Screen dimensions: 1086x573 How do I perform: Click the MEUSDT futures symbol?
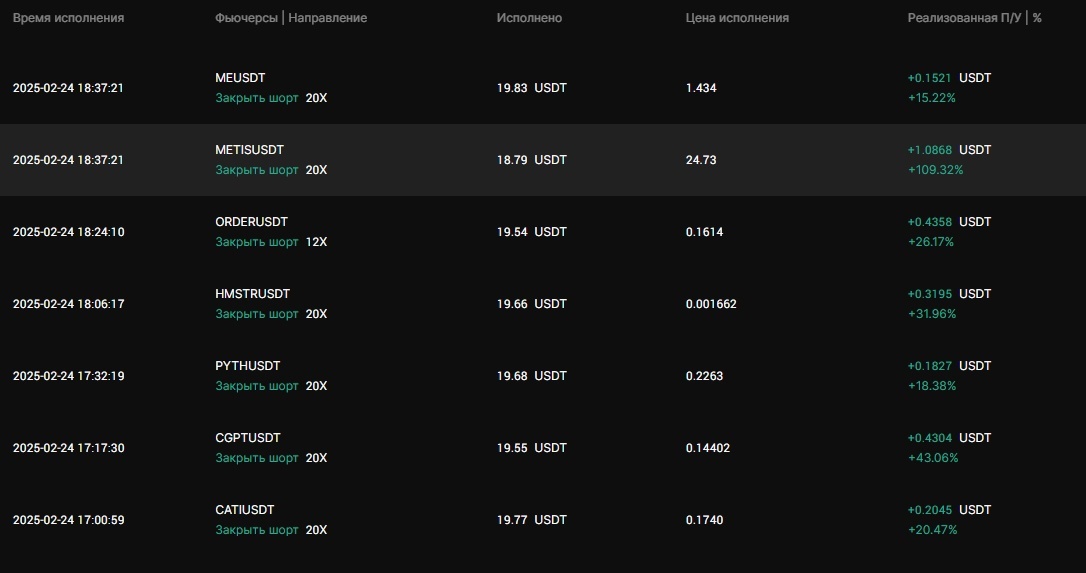tap(240, 78)
